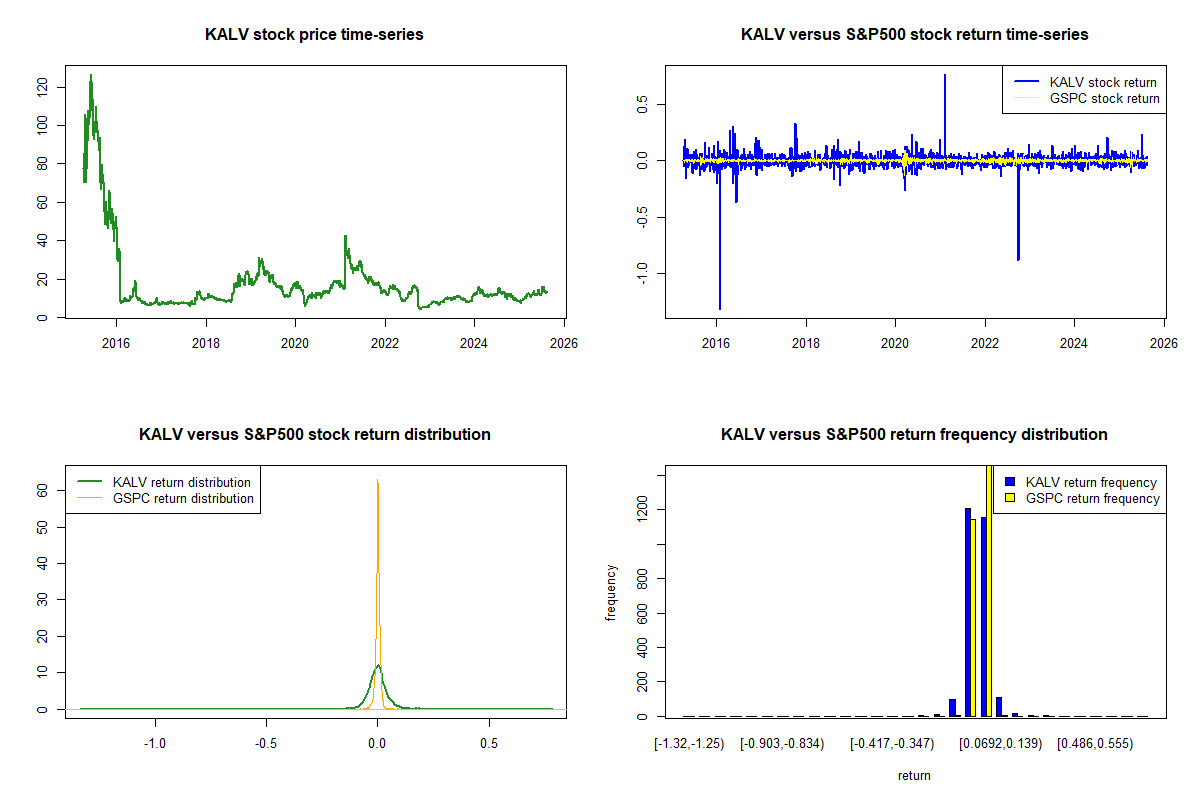Click the "KALV stock price time-series" chart title
Screen dimensions: 1200x800
(x=314, y=35)
